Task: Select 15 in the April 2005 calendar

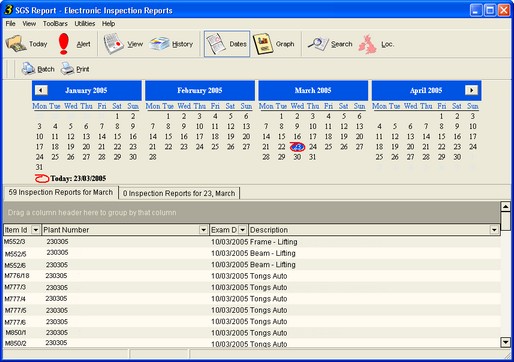Action: click(442, 136)
